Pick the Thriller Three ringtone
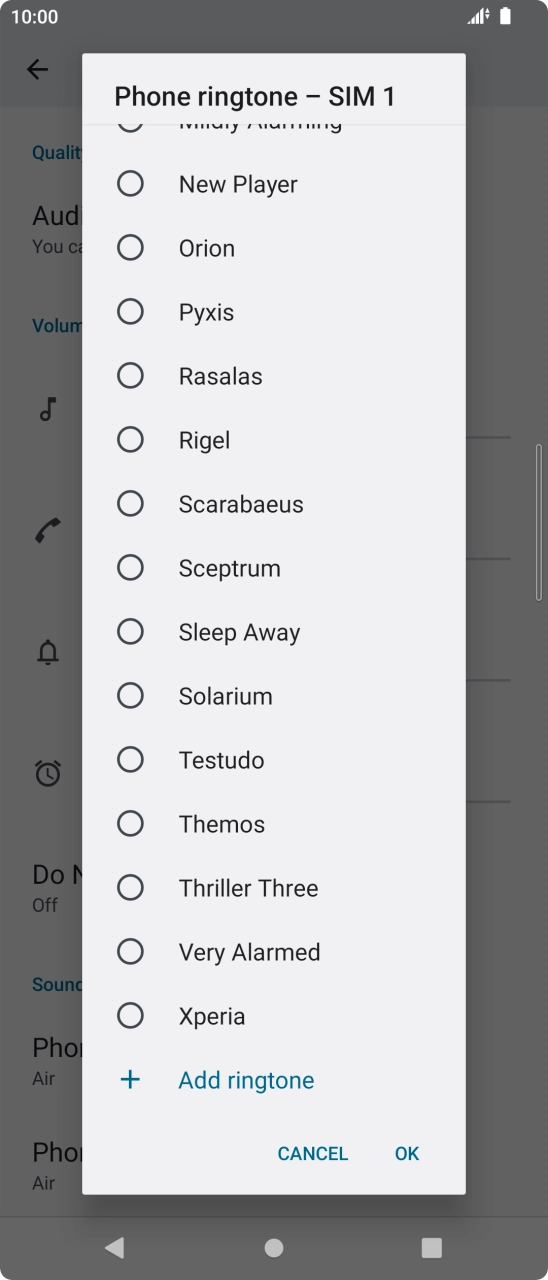The width and height of the screenshot is (548, 1280). [273, 888]
